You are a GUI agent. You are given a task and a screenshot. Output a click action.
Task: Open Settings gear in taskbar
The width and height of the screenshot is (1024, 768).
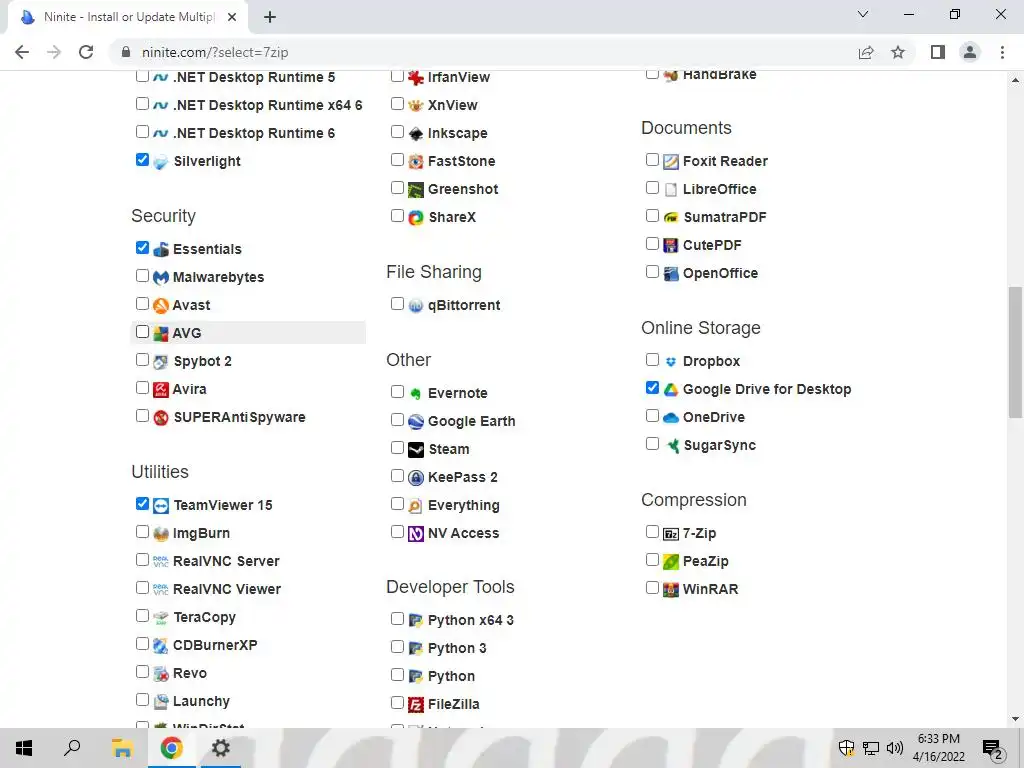point(221,748)
